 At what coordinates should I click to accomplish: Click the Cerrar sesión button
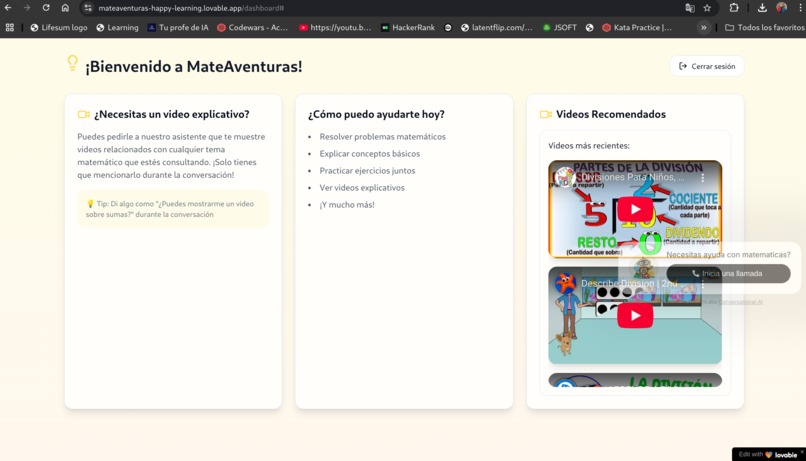tap(707, 66)
